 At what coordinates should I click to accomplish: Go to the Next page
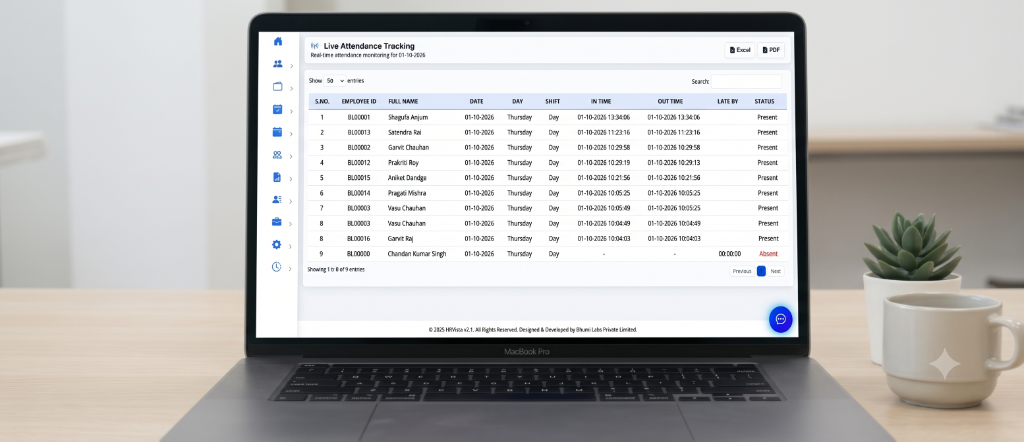775,271
